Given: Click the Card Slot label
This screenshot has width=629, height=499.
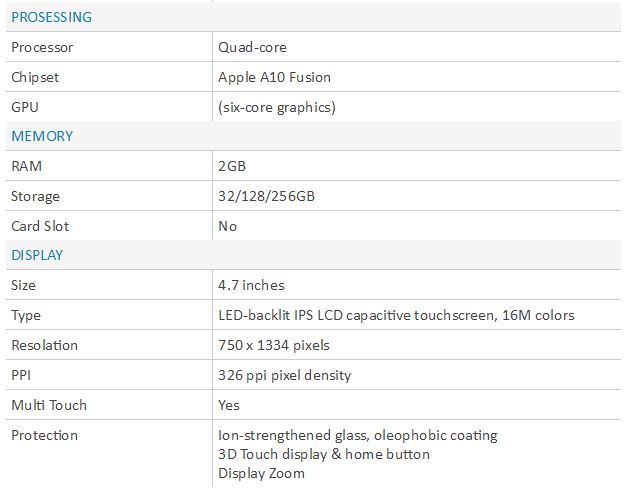Looking at the screenshot, I should coord(40,226).
